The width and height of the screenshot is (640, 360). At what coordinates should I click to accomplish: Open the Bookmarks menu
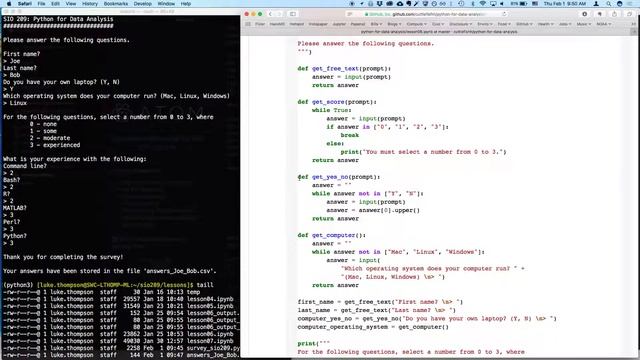point(116,4)
